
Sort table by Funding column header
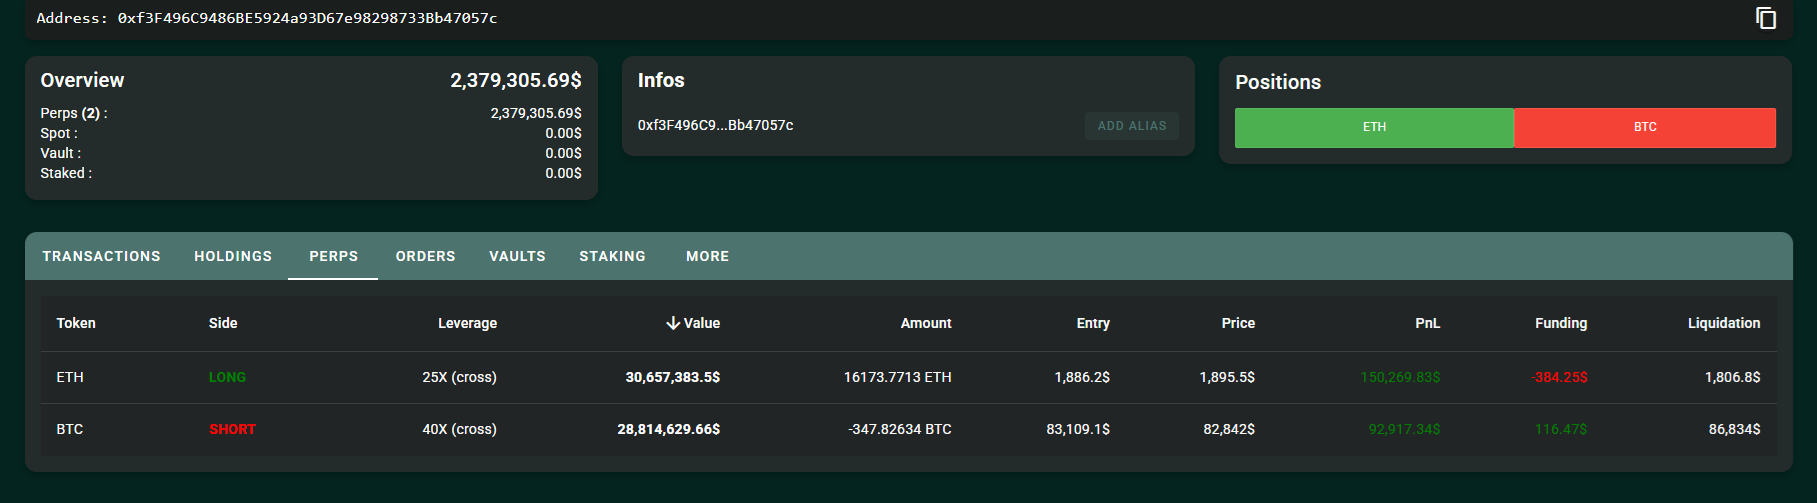[1560, 323]
